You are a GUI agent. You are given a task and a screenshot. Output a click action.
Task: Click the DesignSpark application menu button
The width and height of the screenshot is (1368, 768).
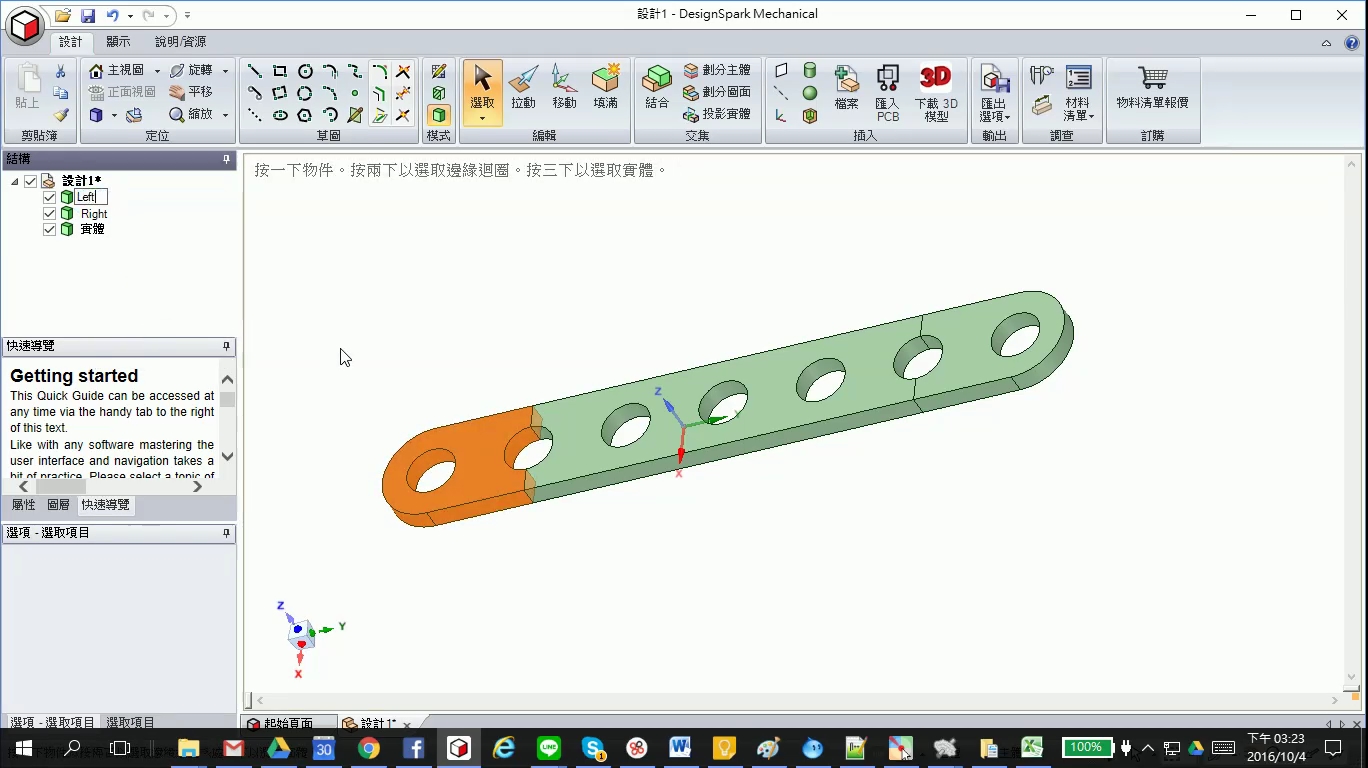pos(24,24)
